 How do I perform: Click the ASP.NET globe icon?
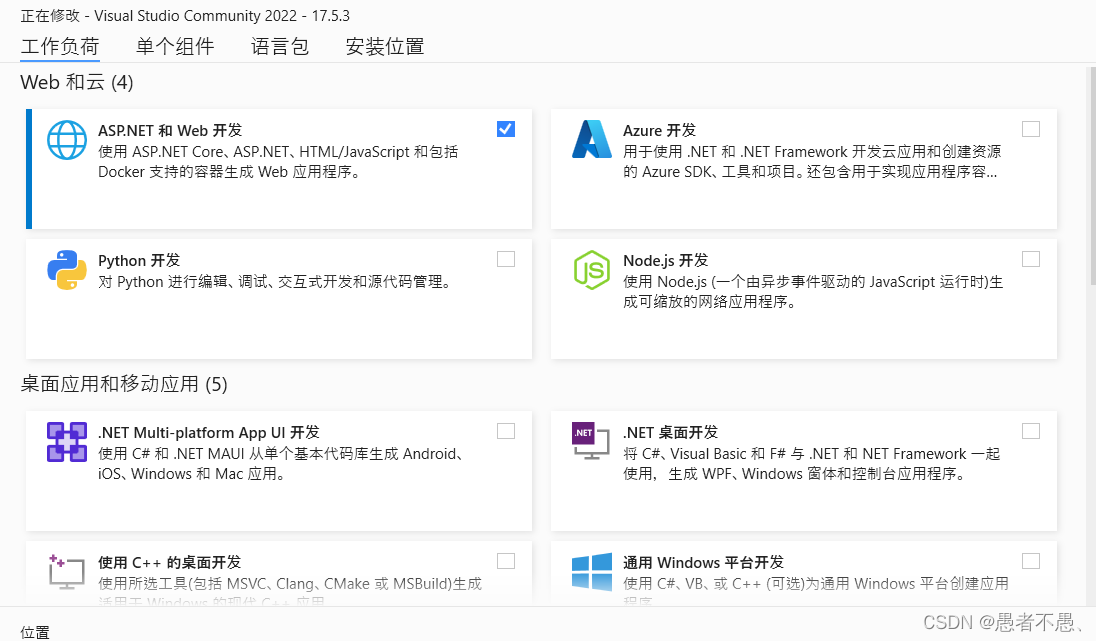click(67, 140)
